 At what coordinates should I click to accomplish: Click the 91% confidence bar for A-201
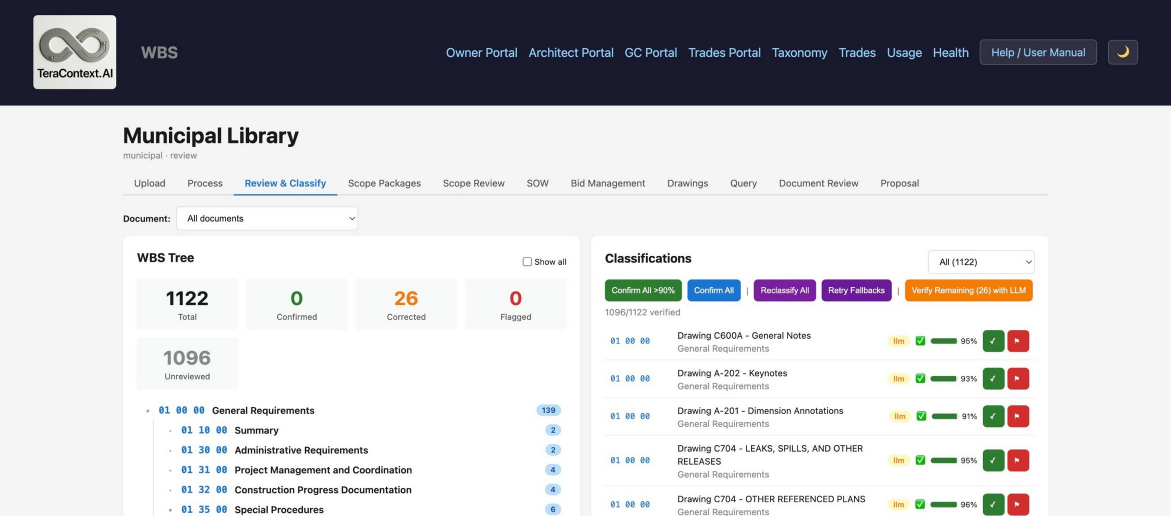click(x=944, y=416)
